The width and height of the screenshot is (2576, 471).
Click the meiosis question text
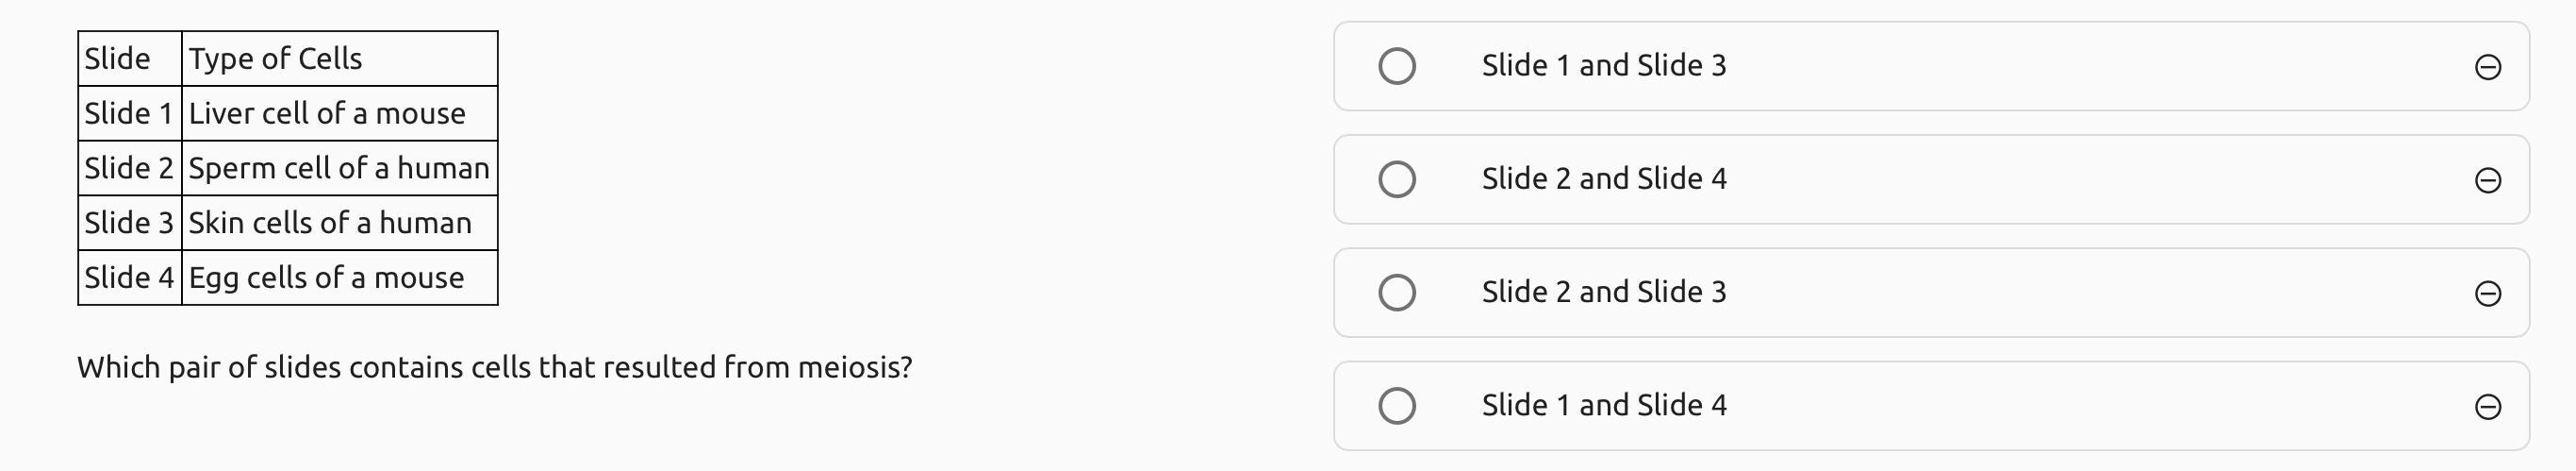(x=494, y=368)
